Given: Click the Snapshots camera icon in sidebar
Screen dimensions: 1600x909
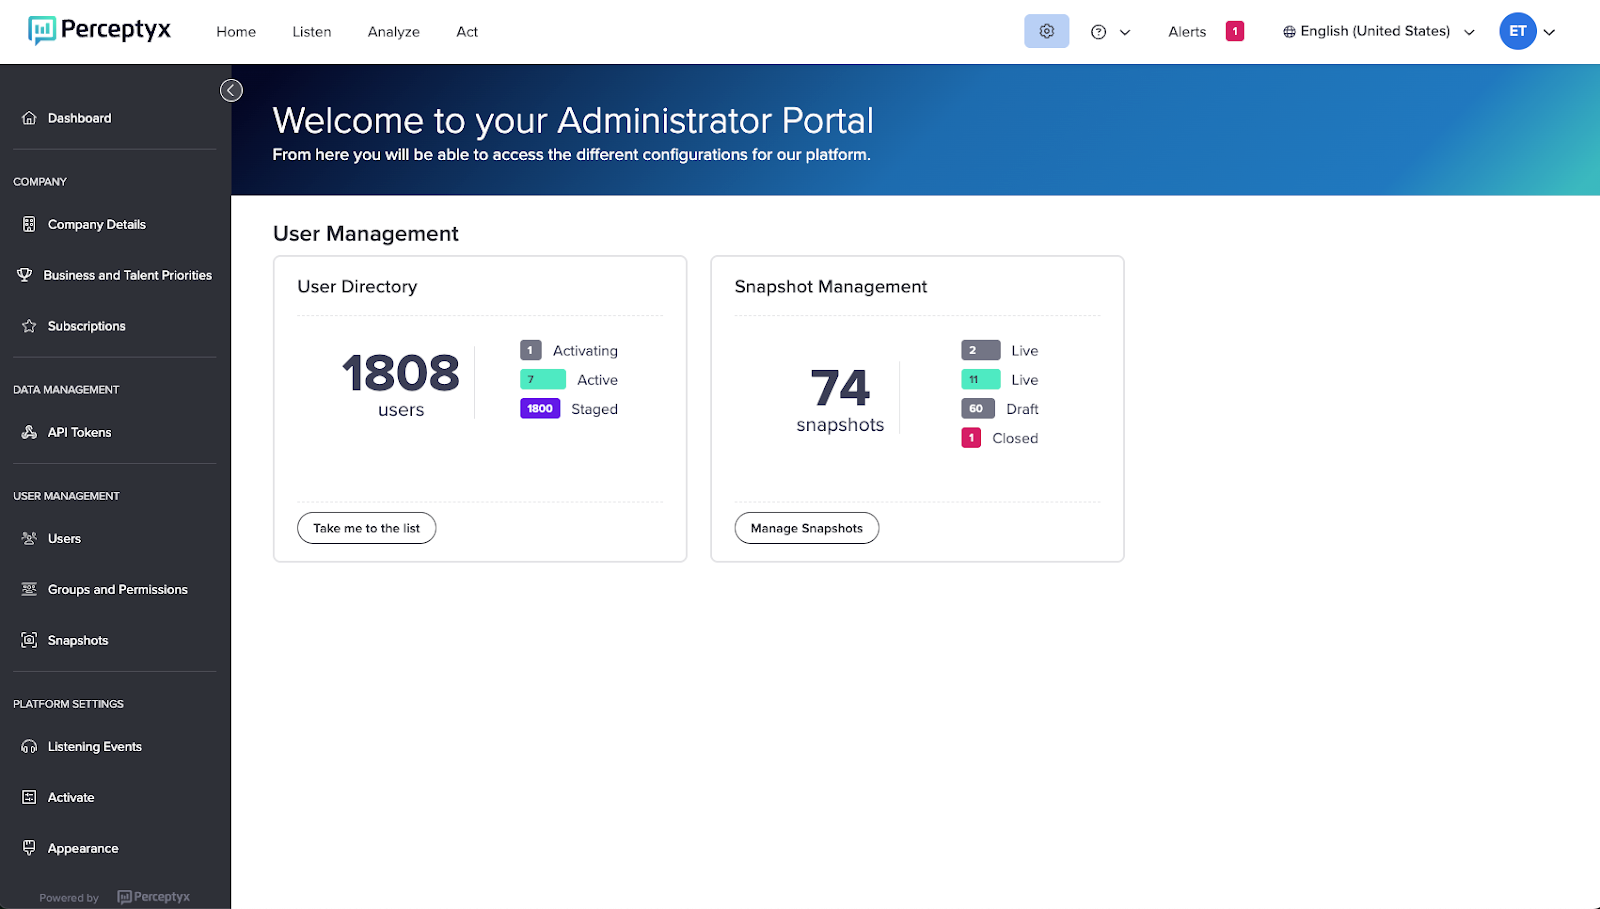Looking at the screenshot, I should (x=29, y=641).
